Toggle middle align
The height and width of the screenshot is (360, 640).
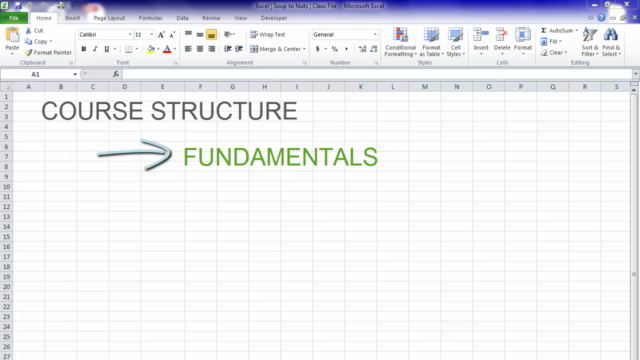[x=200, y=34]
